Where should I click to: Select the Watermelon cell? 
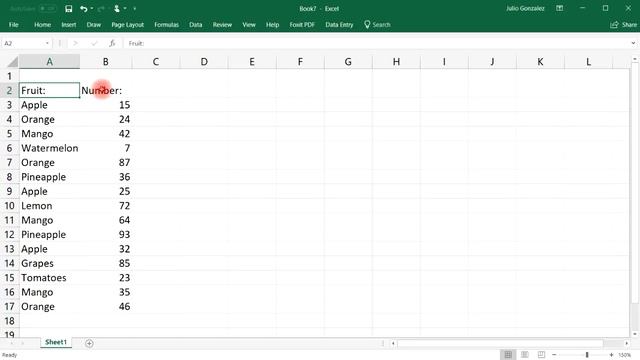(49, 148)
